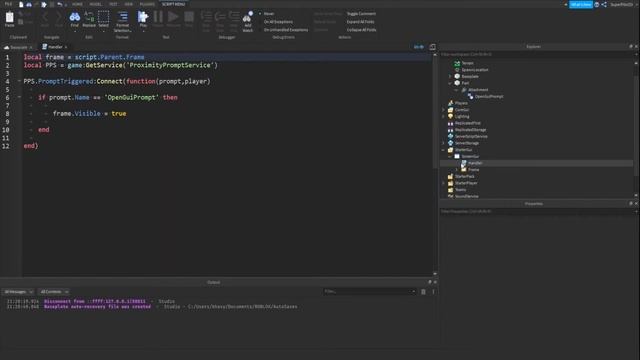The width and height of the screenshot is (640, 360).
Task: Select ReplicatedStorage in Explorer
Action: [467, 130]
